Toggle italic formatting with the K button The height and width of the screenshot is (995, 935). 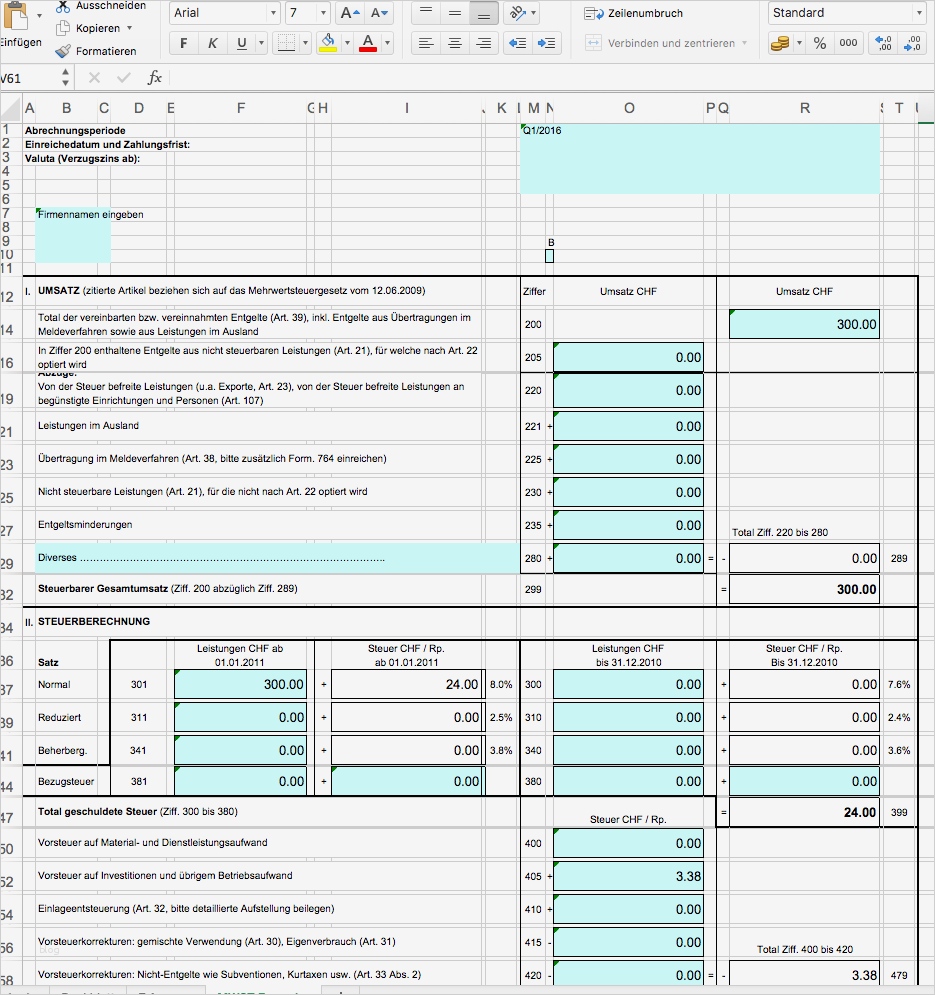coord(213,44)
